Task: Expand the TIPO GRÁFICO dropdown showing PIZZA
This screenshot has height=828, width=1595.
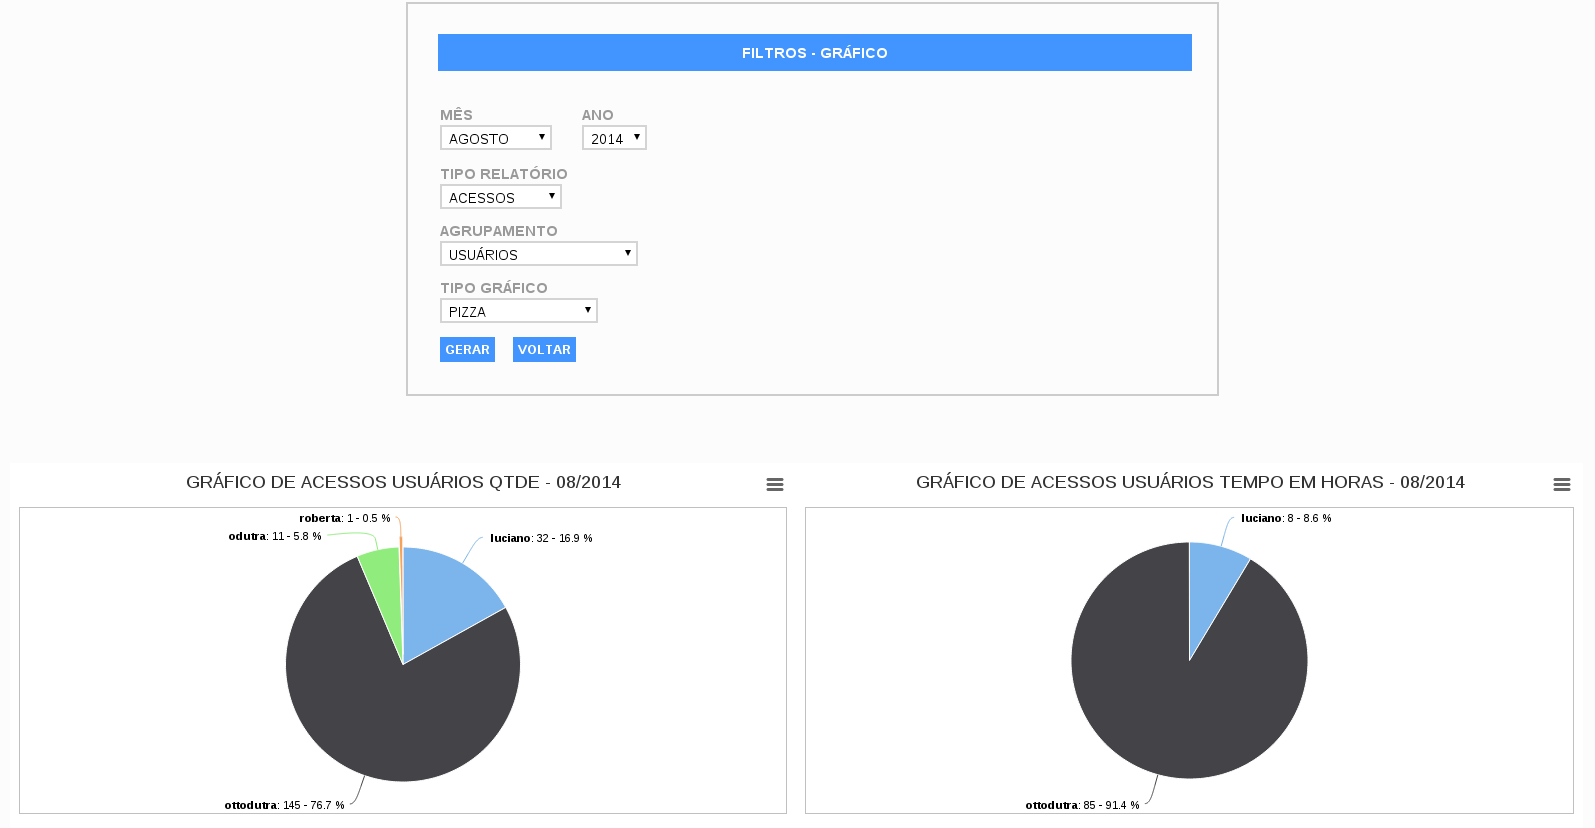Action: point(518,311)
